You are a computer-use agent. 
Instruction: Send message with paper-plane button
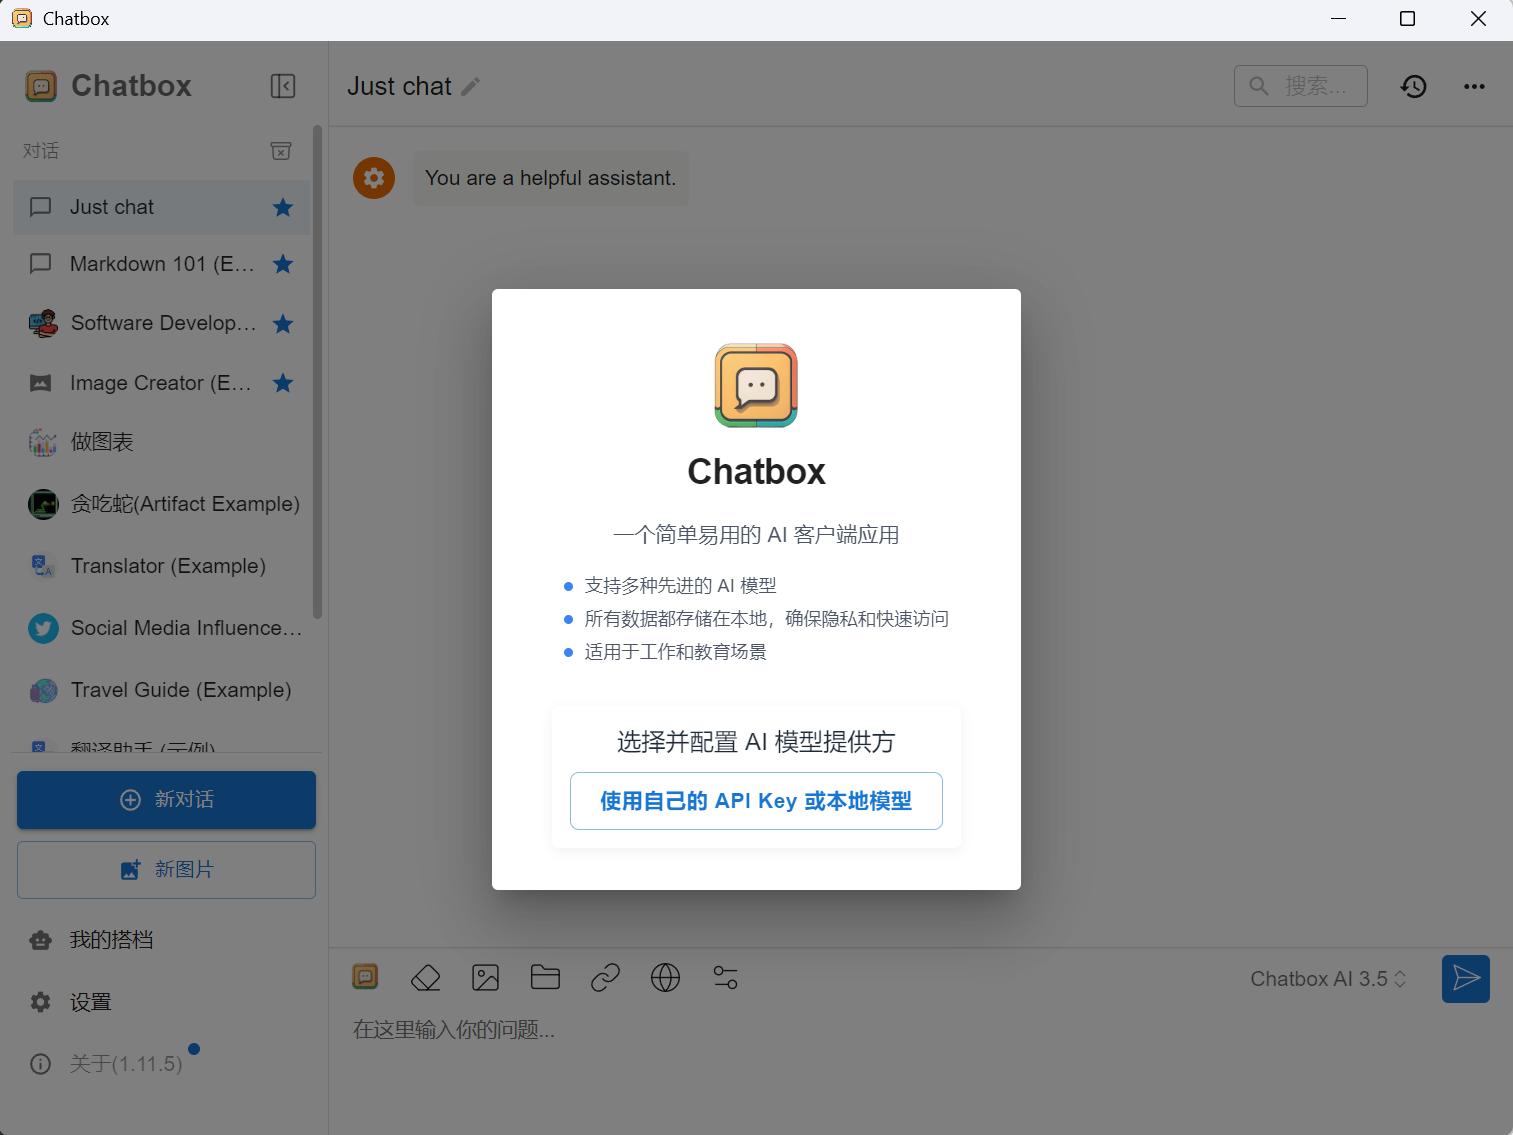pos(1466,979)
